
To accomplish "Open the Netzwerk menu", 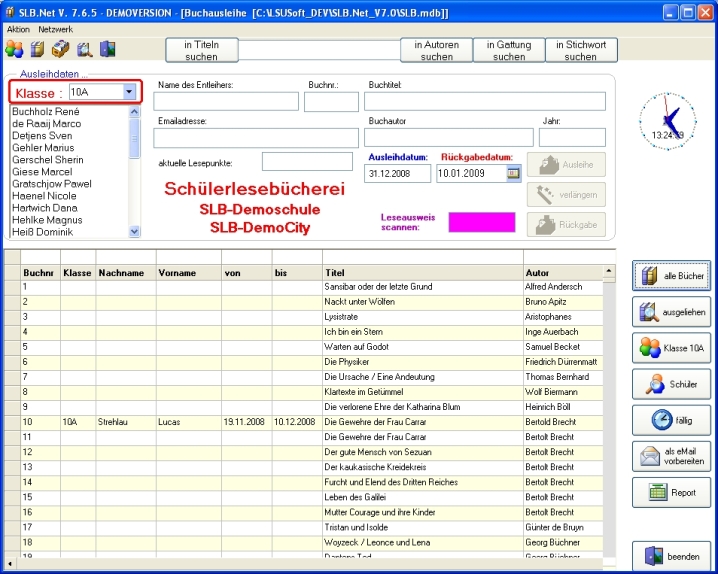I will pyautogui.click(x=56, y=30).
